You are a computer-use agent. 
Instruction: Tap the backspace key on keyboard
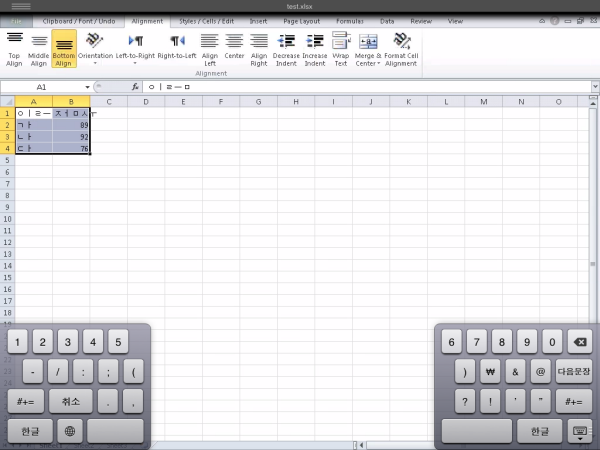(580, 342)
